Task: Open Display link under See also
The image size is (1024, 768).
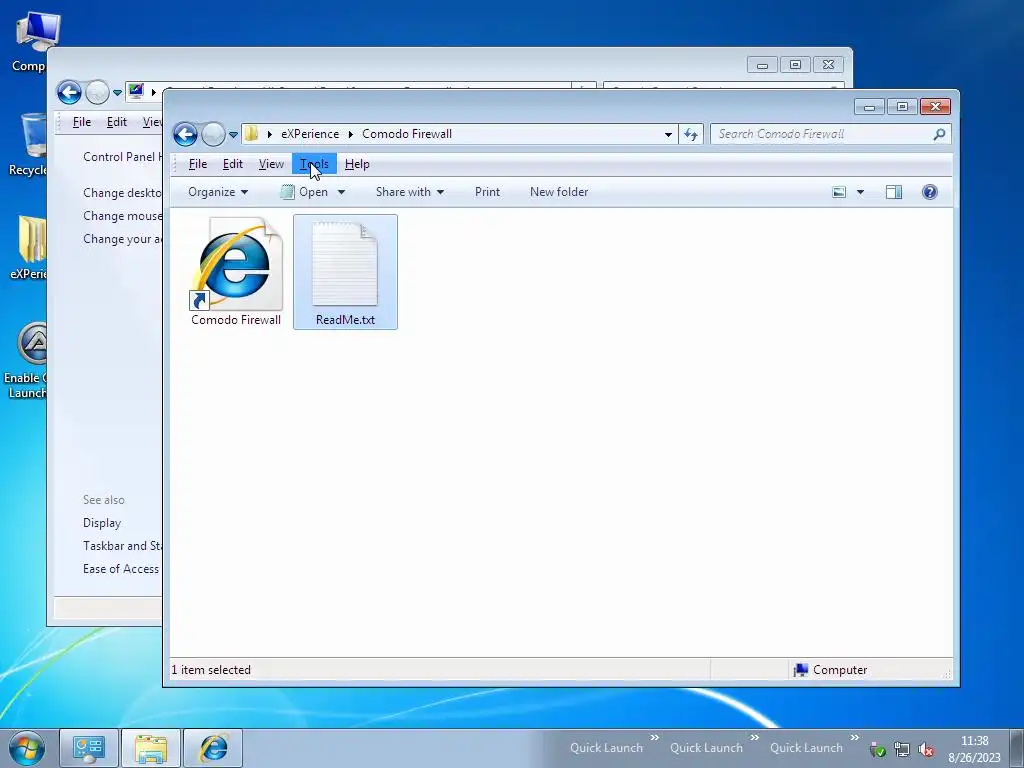Action: (x=102, y=523)
